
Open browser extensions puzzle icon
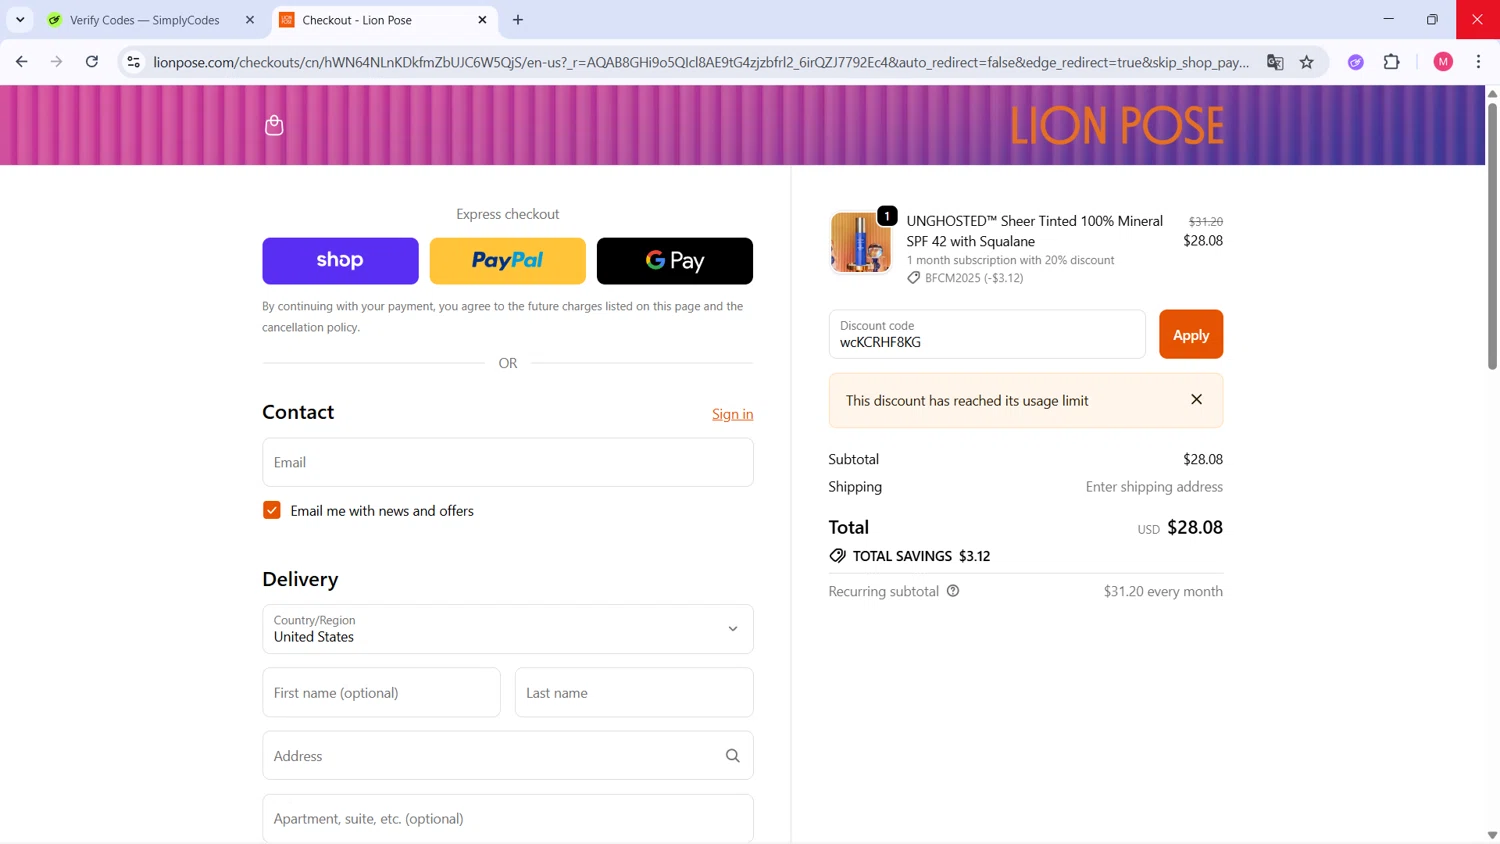click(x=1392, y=62)
